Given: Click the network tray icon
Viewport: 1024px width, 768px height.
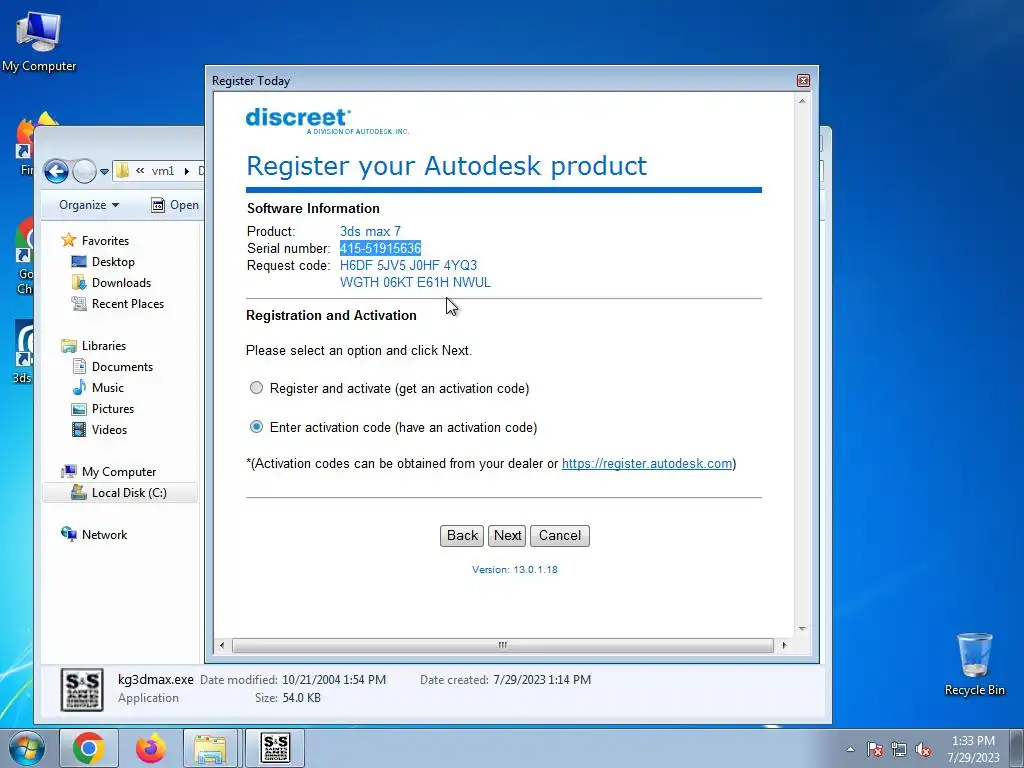Looking at the screenshot, I should tap(899, 749).
